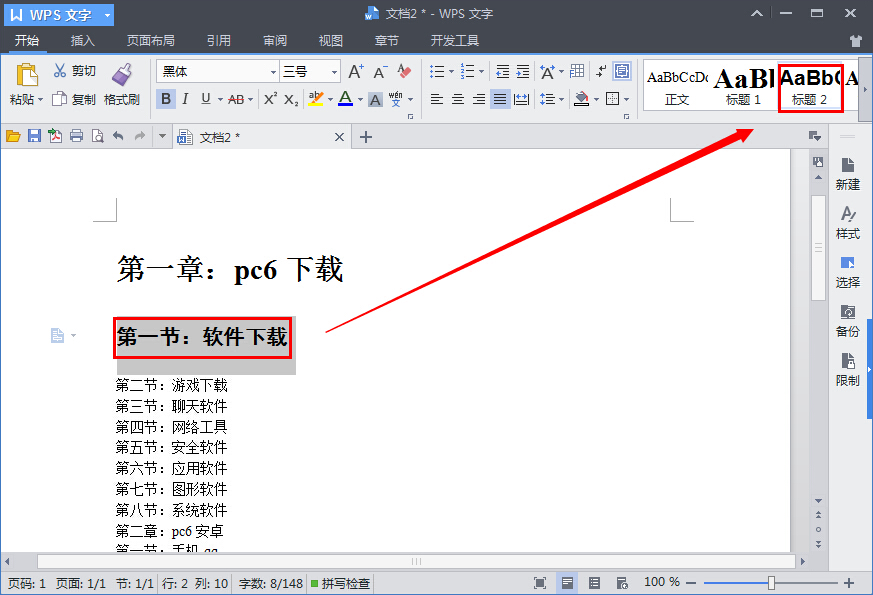
Task: Click the superscript X² icon
Action: tap(270, 99)
